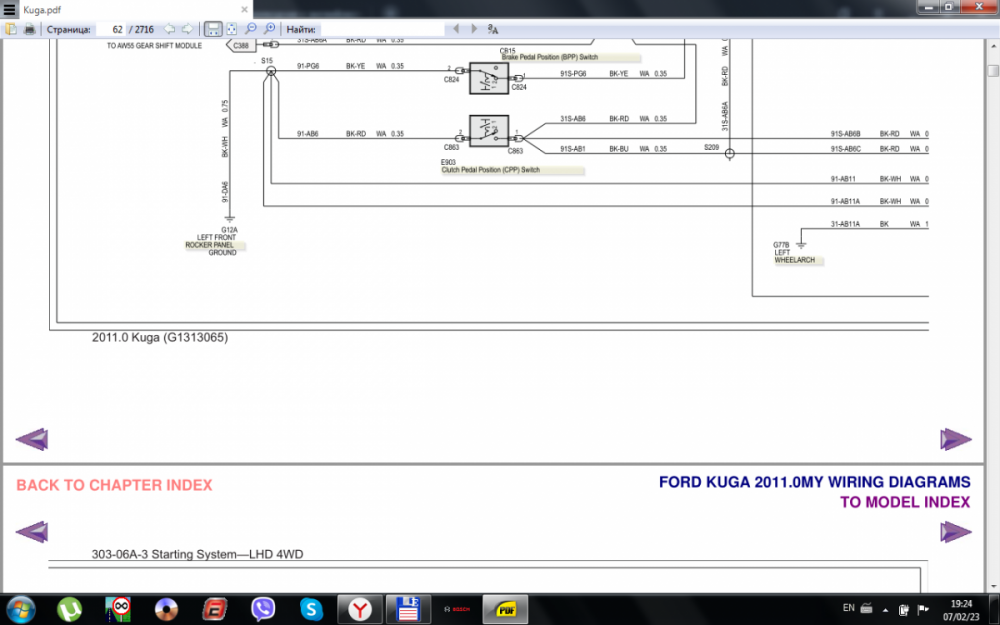Click the Brake Pedal Position switch symbol
The width and height of the screenshot is (1000, 625).
489,78
